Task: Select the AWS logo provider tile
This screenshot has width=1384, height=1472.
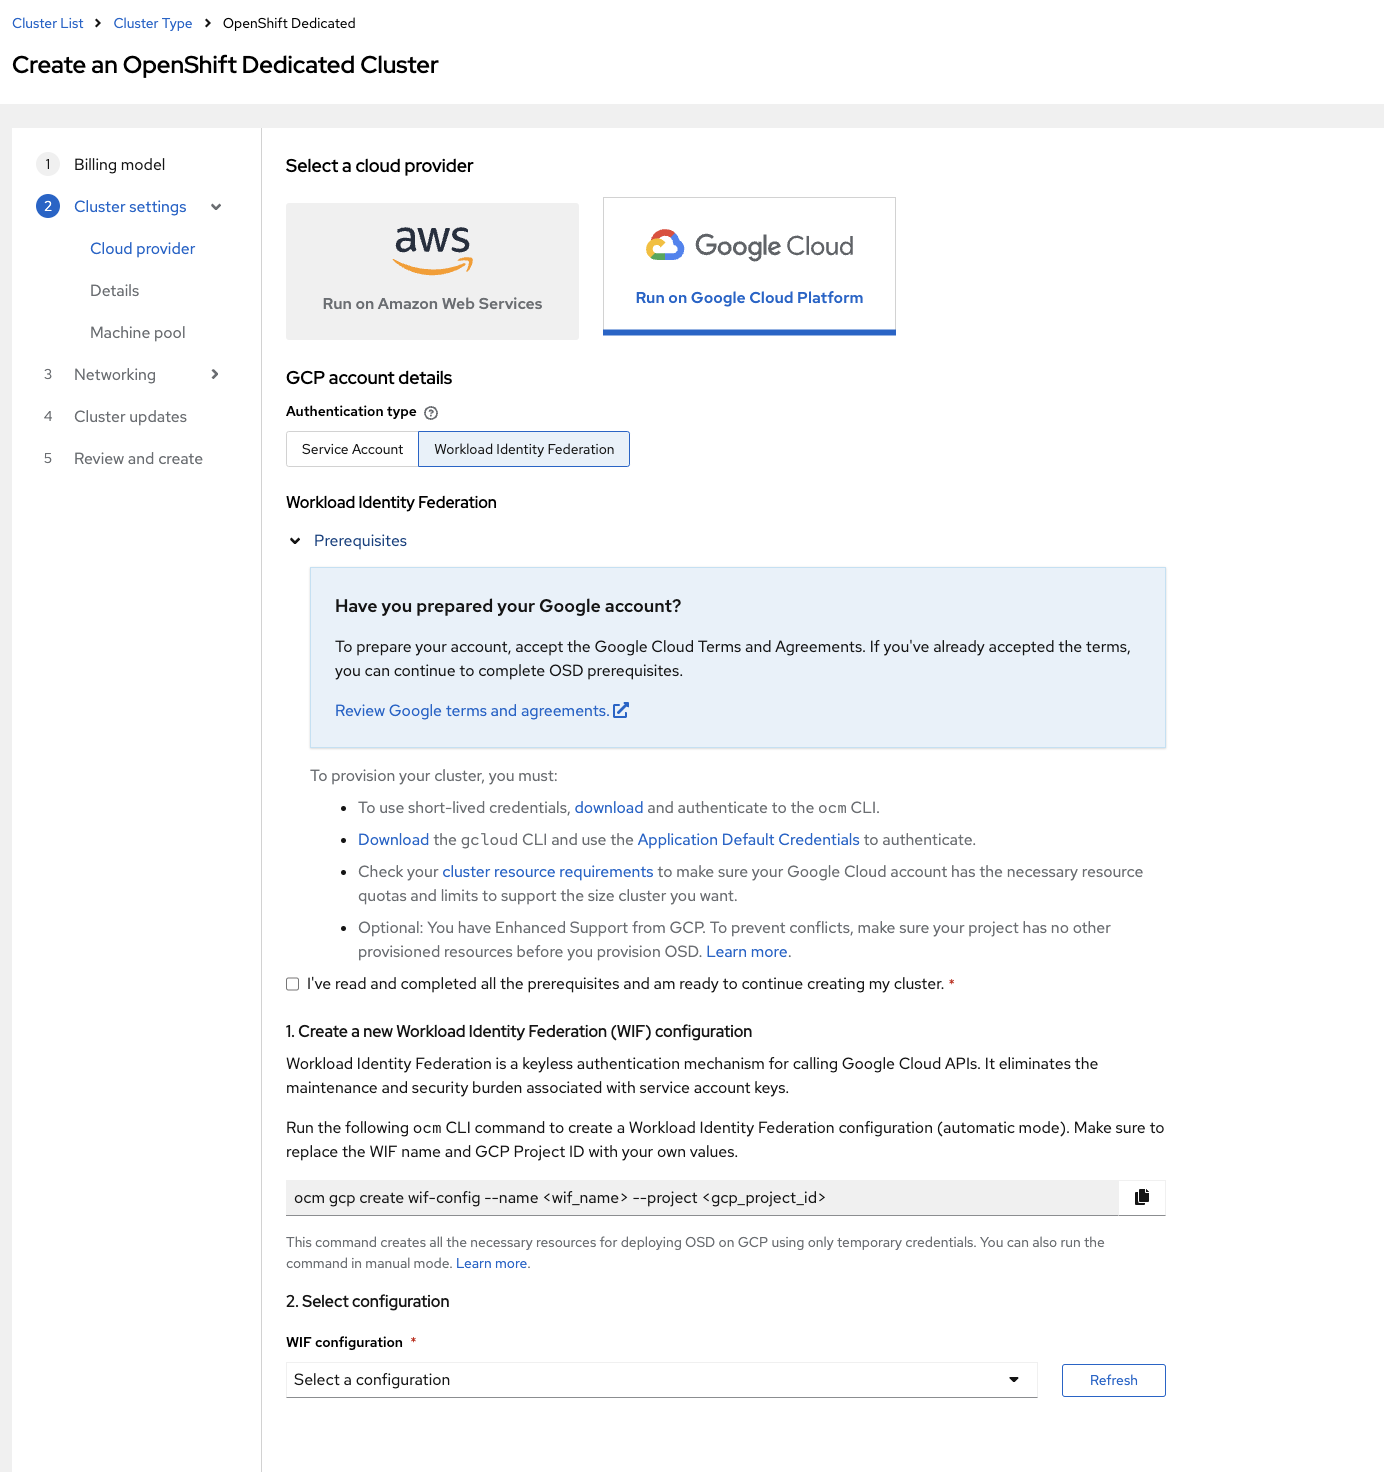Action: (432, 271)
